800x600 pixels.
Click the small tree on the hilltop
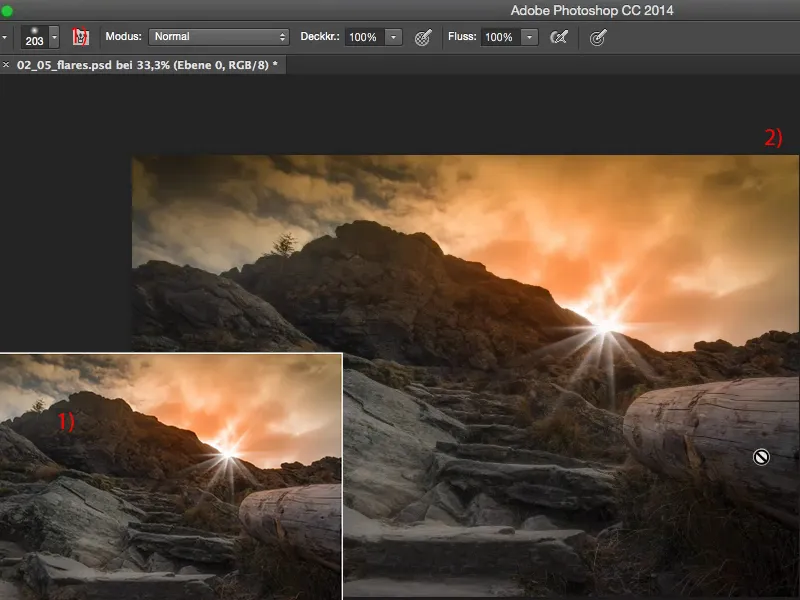click(284, 243)
